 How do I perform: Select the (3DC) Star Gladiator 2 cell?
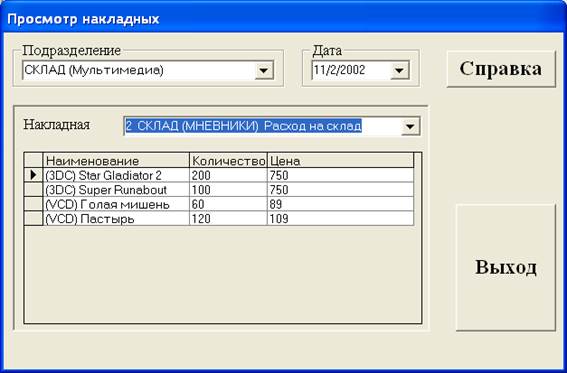pyautogui.click(x=116, y=175)
